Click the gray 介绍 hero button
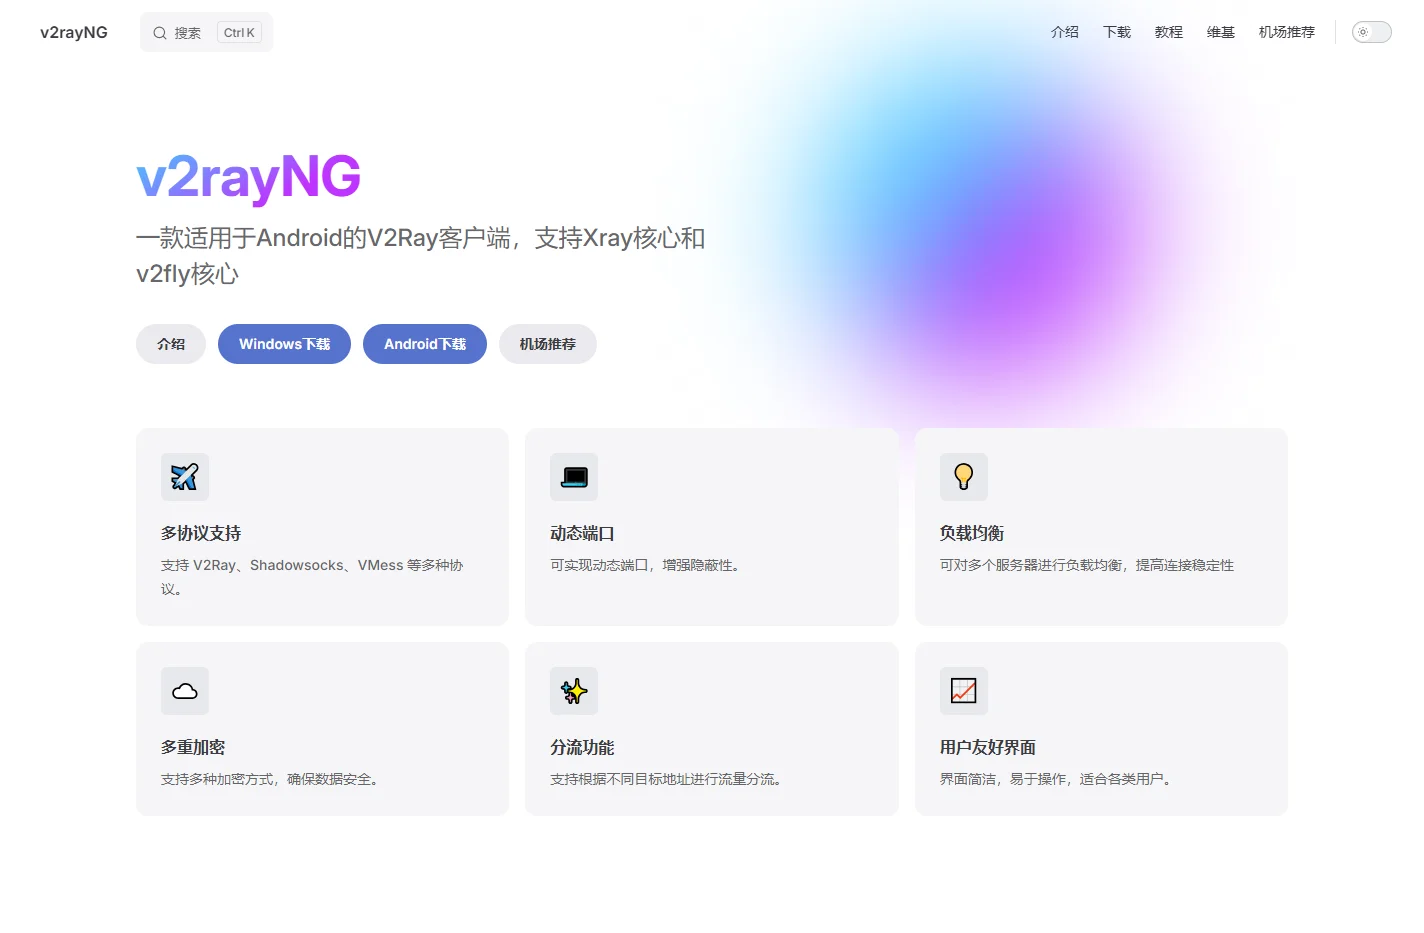Viewport: 1424px width, 933px height. point(171,344)
